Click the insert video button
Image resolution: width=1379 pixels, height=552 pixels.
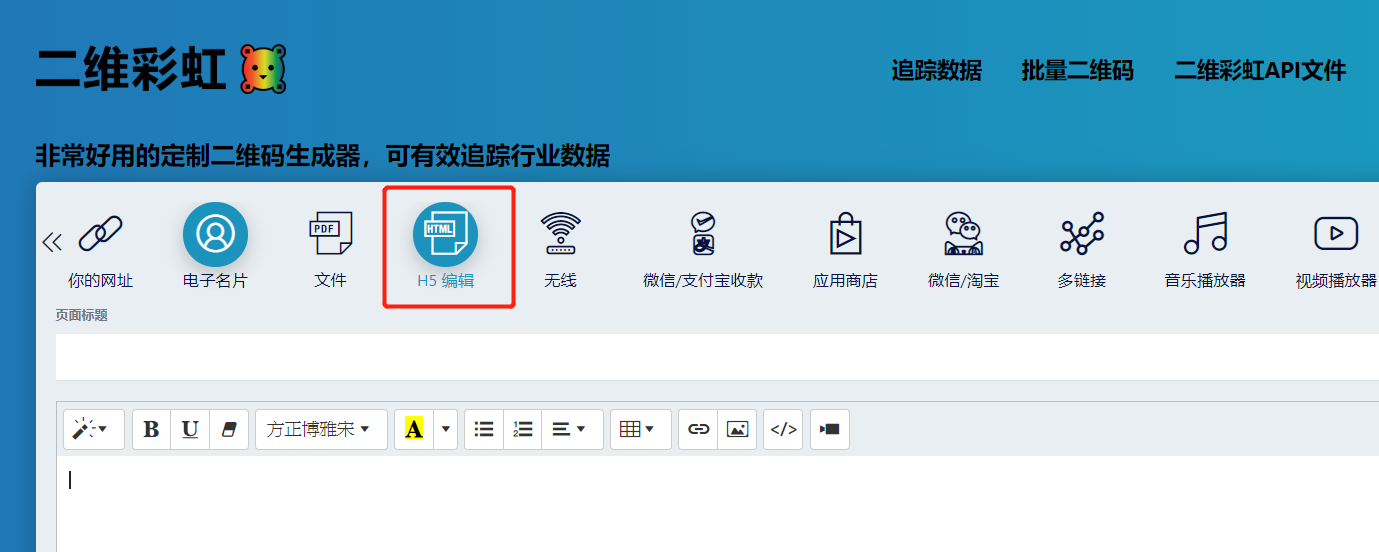coord(830,429)
